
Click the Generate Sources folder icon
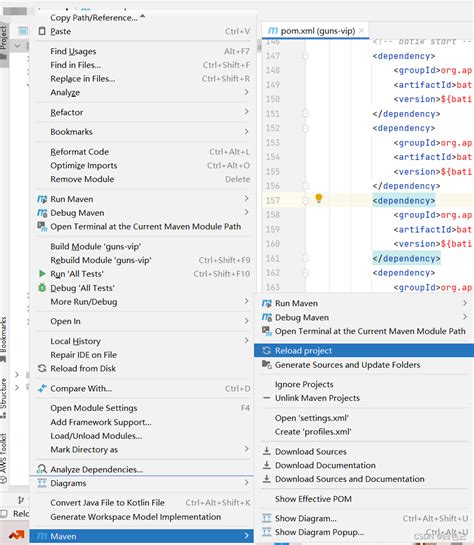(267, 365)
